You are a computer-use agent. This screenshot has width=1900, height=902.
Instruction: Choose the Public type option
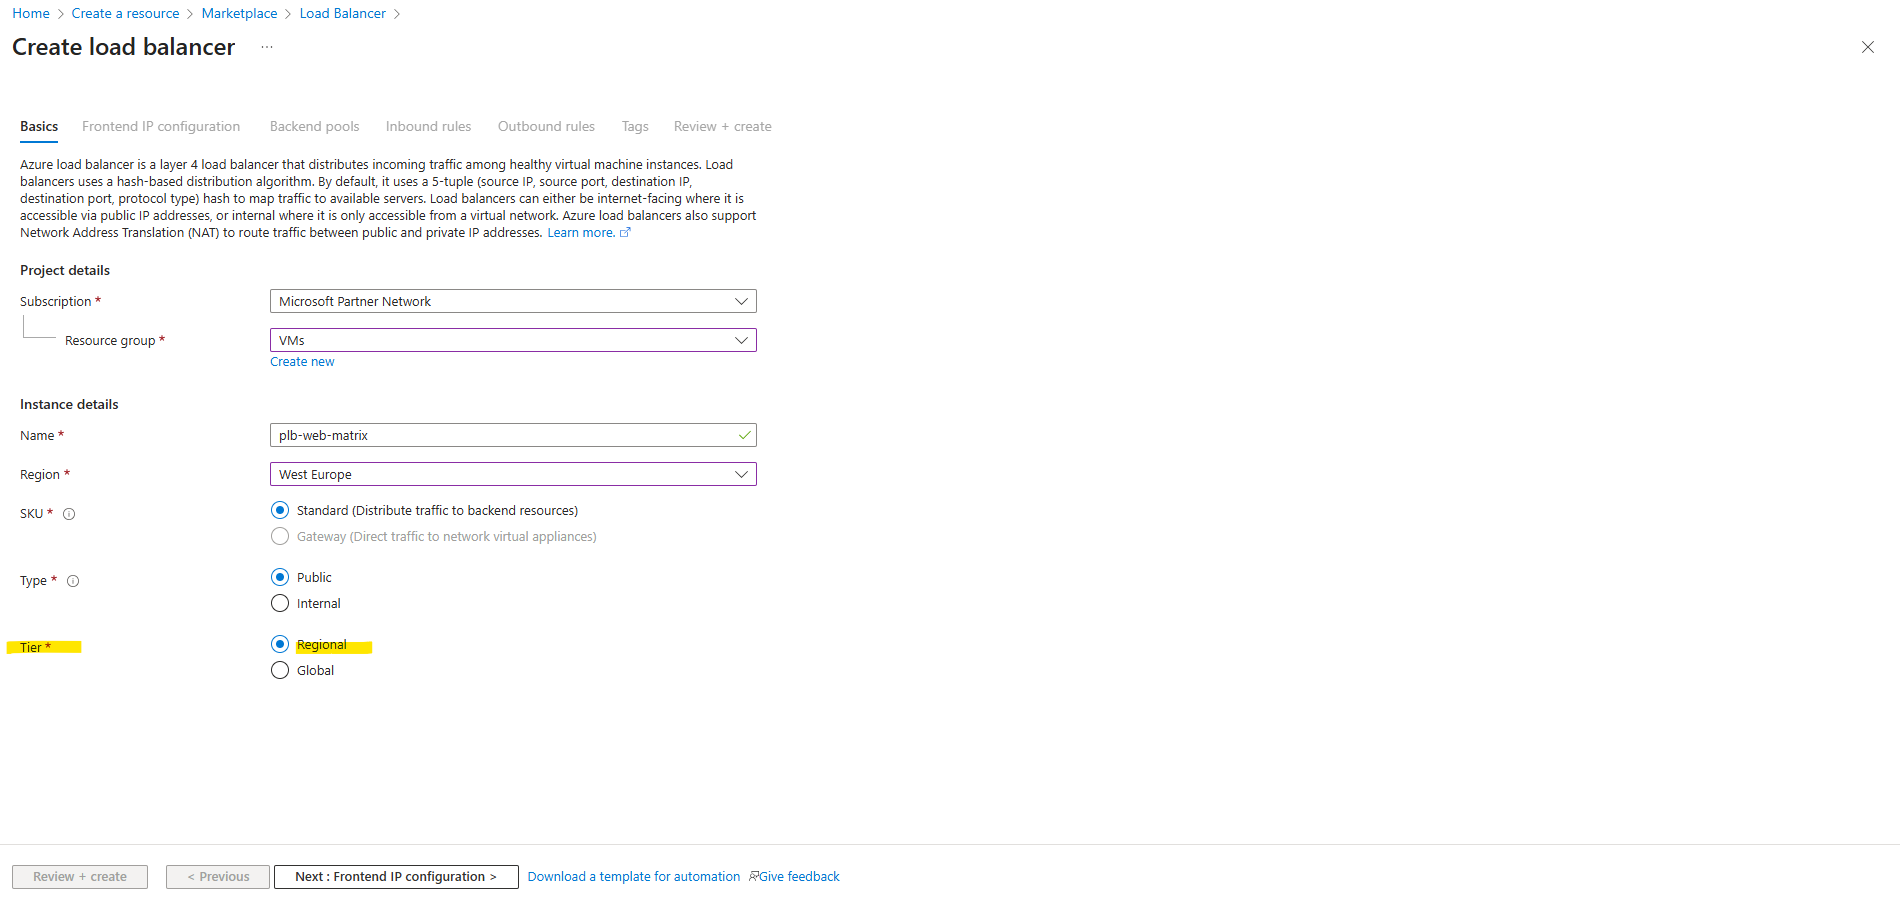[x=280, y=577]
